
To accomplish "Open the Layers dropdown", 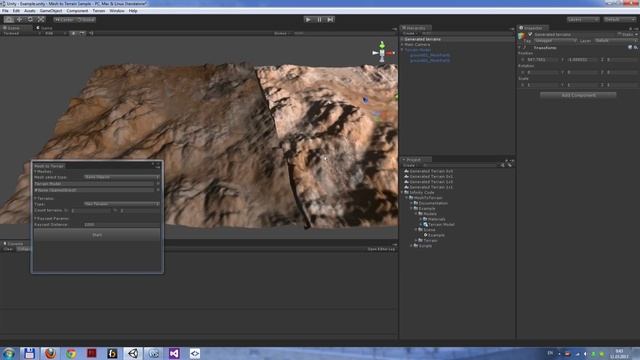I will 582,20.
